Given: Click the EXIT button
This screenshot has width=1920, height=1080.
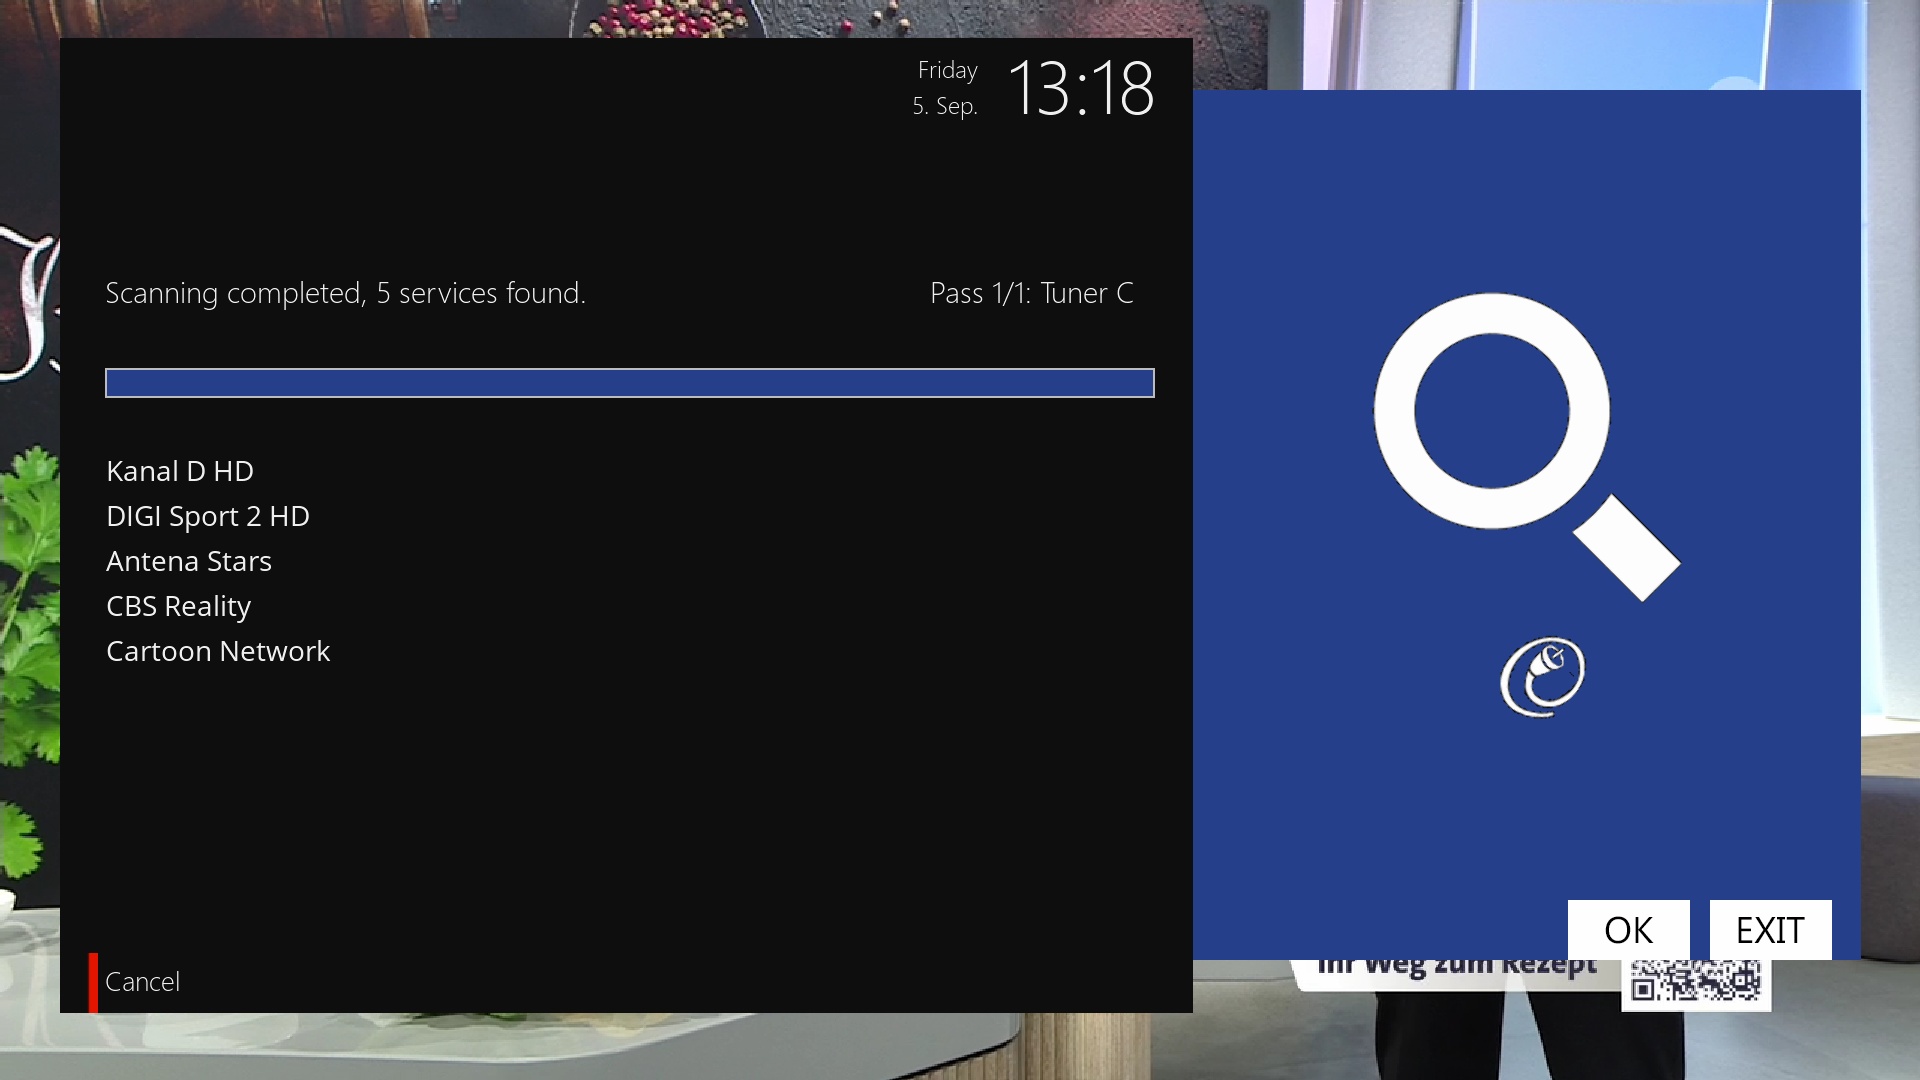Looking at the screenshot, I should [1770, 930].
